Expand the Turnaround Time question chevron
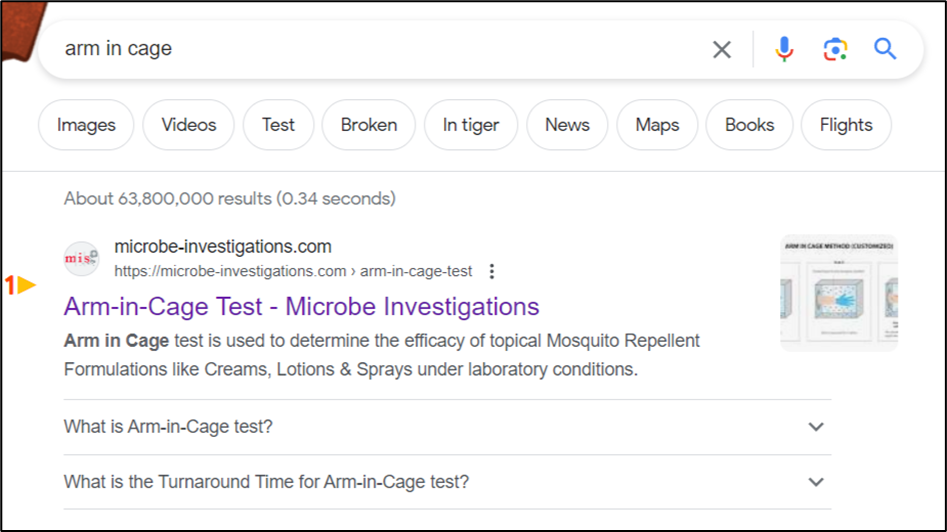Image resolution: width=947 pixels, height=532 pixels. (816, 482)
